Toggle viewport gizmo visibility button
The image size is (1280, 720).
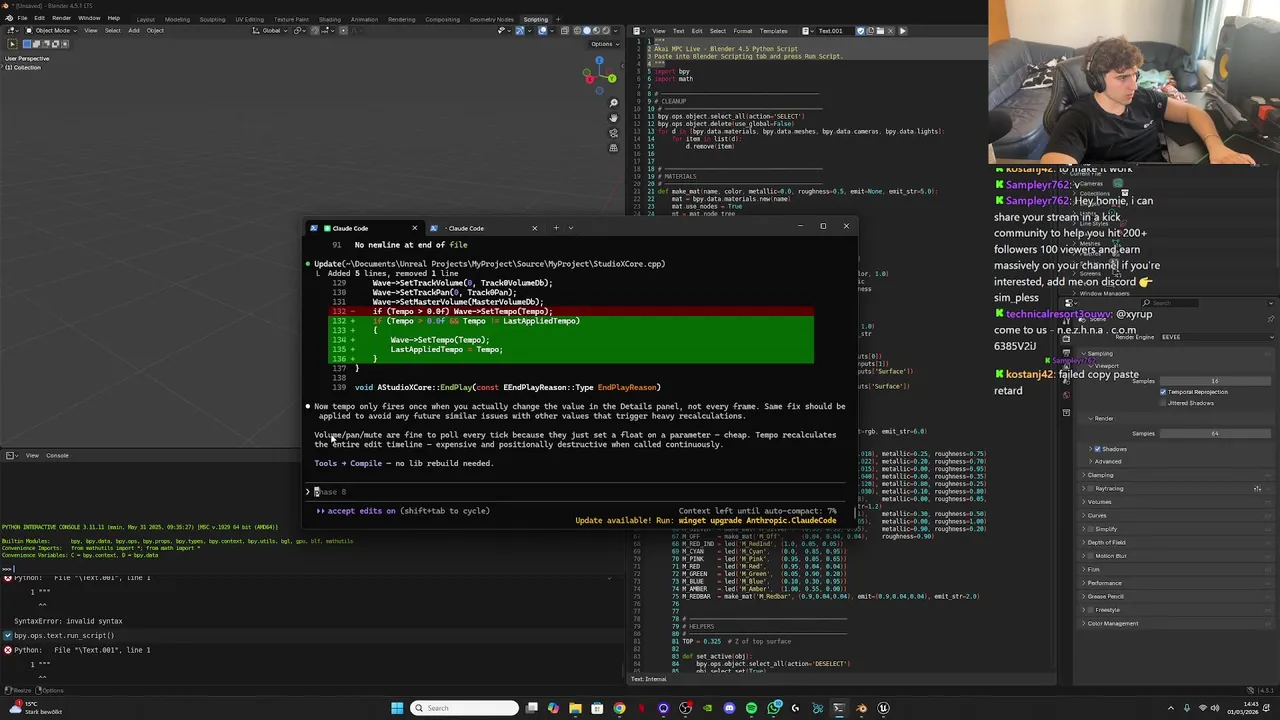[520, 30]
